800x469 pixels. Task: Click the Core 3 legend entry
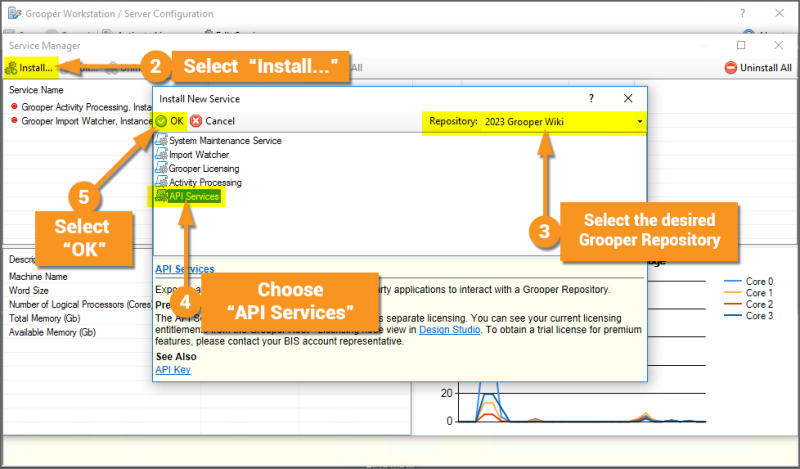(748, 316)
